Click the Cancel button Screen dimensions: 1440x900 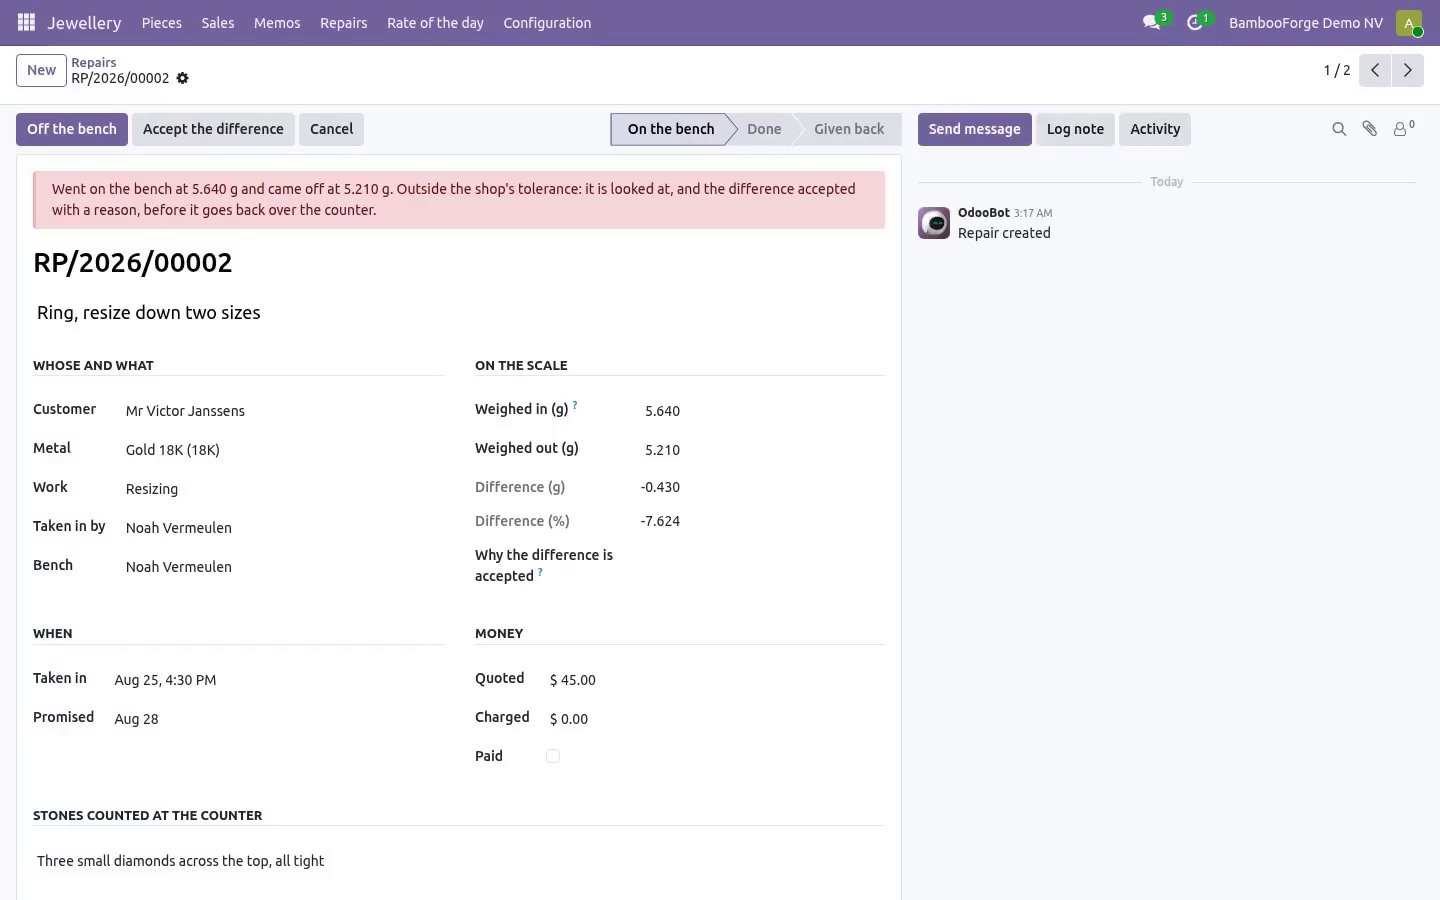[331, 129]
